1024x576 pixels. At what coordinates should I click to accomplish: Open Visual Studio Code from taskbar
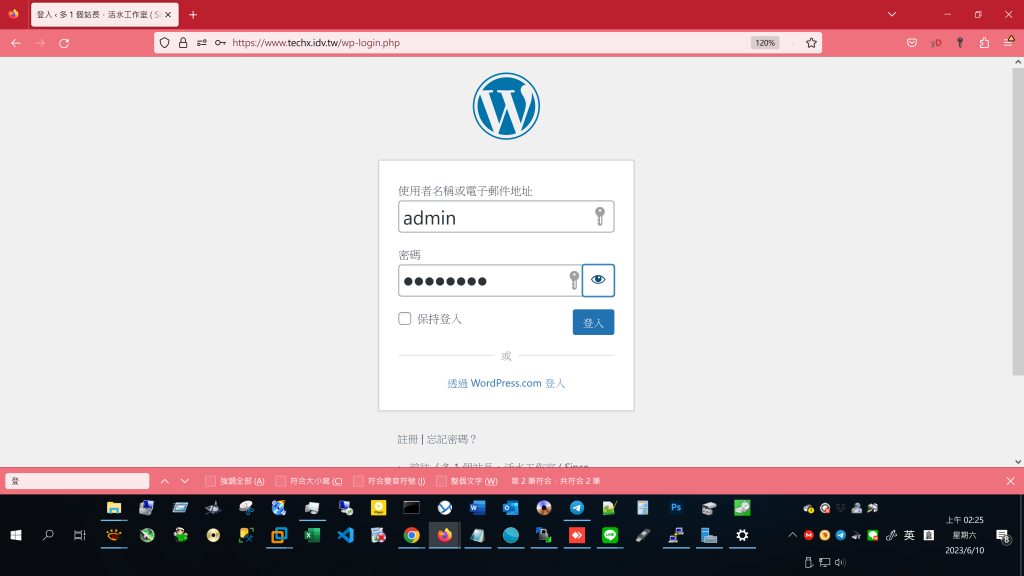coord(345,535)
